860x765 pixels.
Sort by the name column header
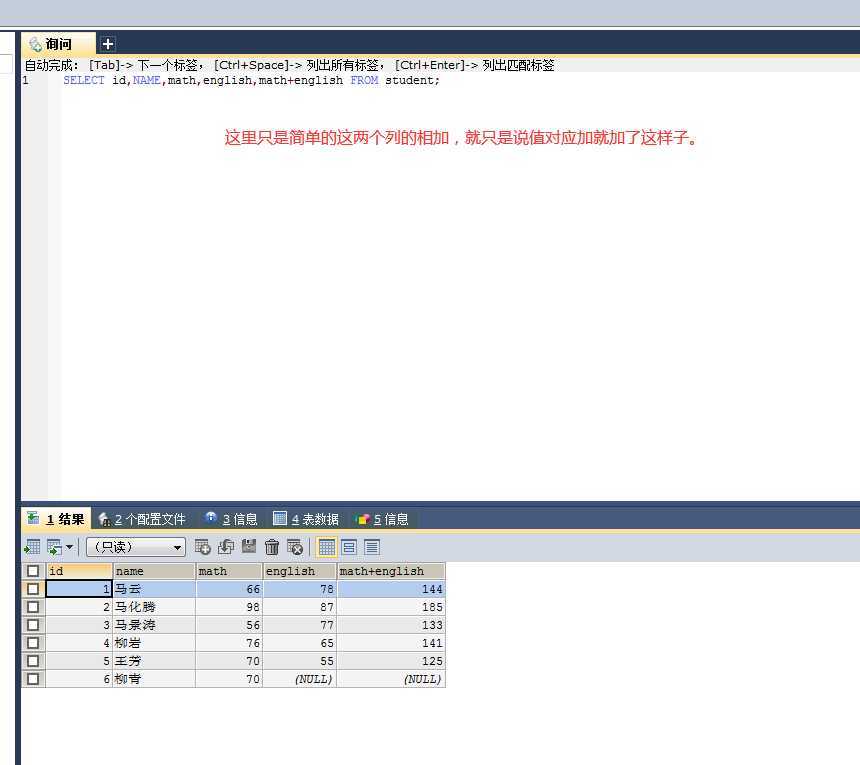point(154,571)
